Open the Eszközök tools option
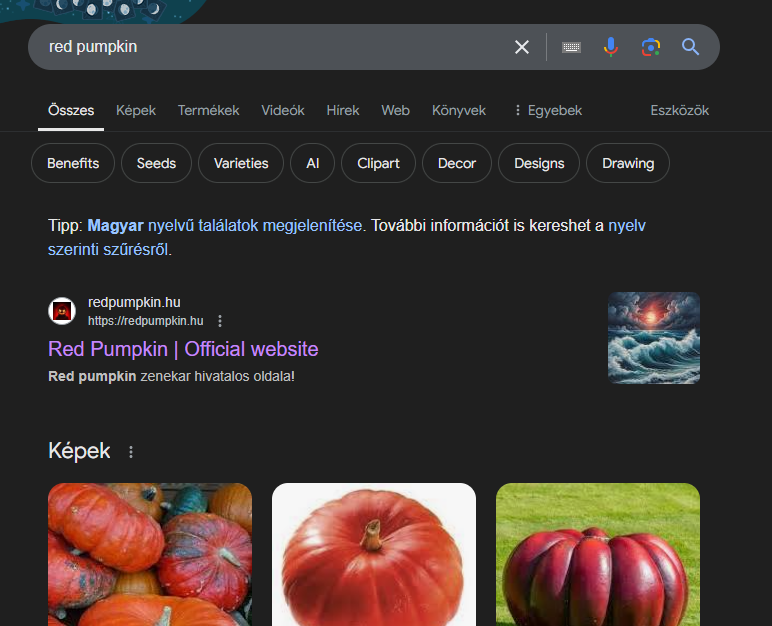772x626 pixels. pyautogui.click(x=679, y=110)
